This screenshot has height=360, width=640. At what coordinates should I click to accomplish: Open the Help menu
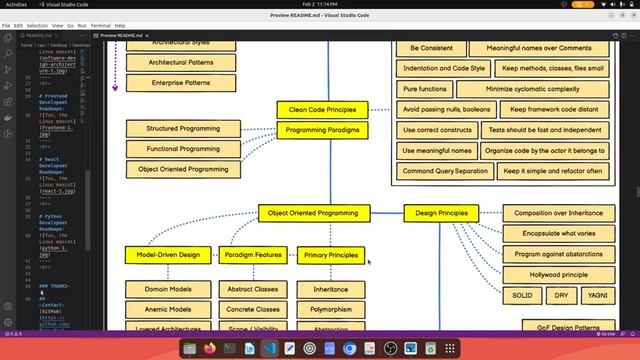pyautogui.click(x=120, y=26)
